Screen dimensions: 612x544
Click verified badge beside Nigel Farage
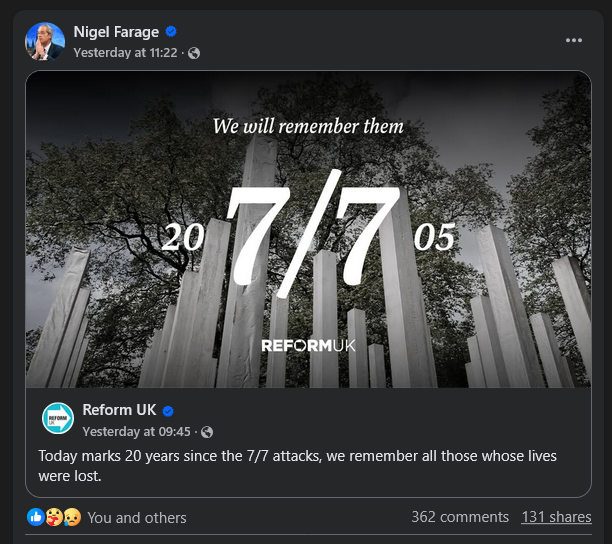pos(171,32)
